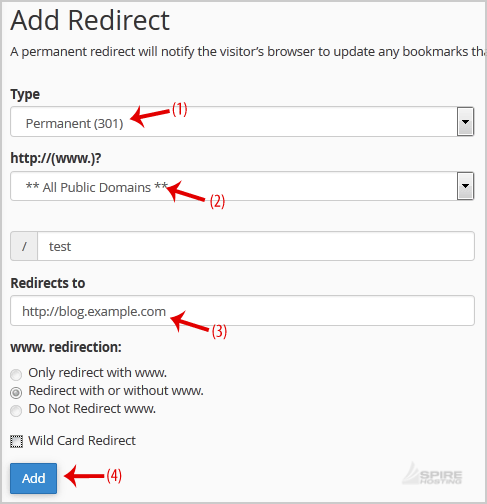Choose Redirect with or without www. option

(x=16, y=392)
